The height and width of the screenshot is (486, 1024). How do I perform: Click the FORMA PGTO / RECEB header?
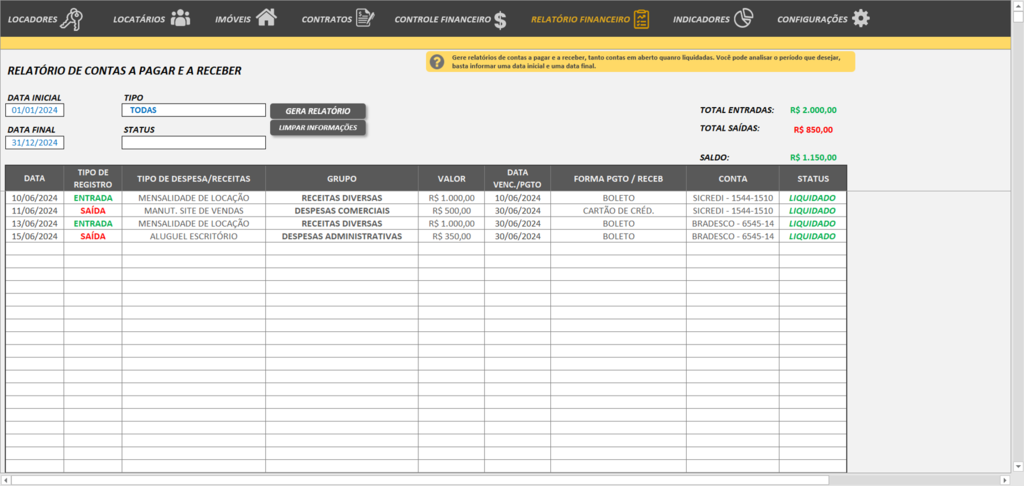[x=618, y=178]
